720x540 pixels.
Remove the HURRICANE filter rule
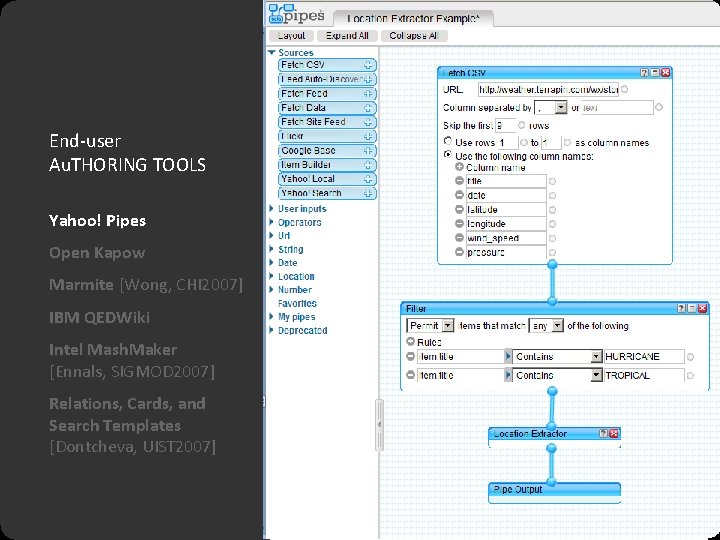click(411, 356)
